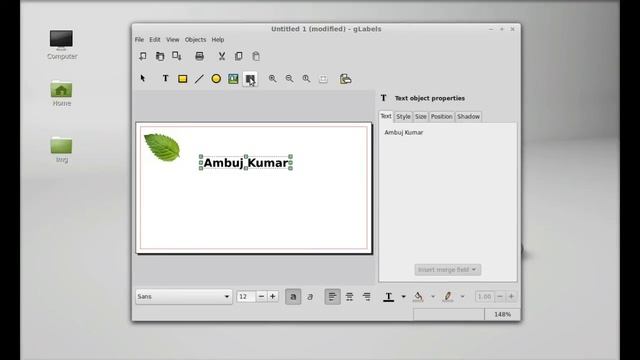Select the Barcode object tool
Screen dimensions: 640x360
click(x=250, y=79)
